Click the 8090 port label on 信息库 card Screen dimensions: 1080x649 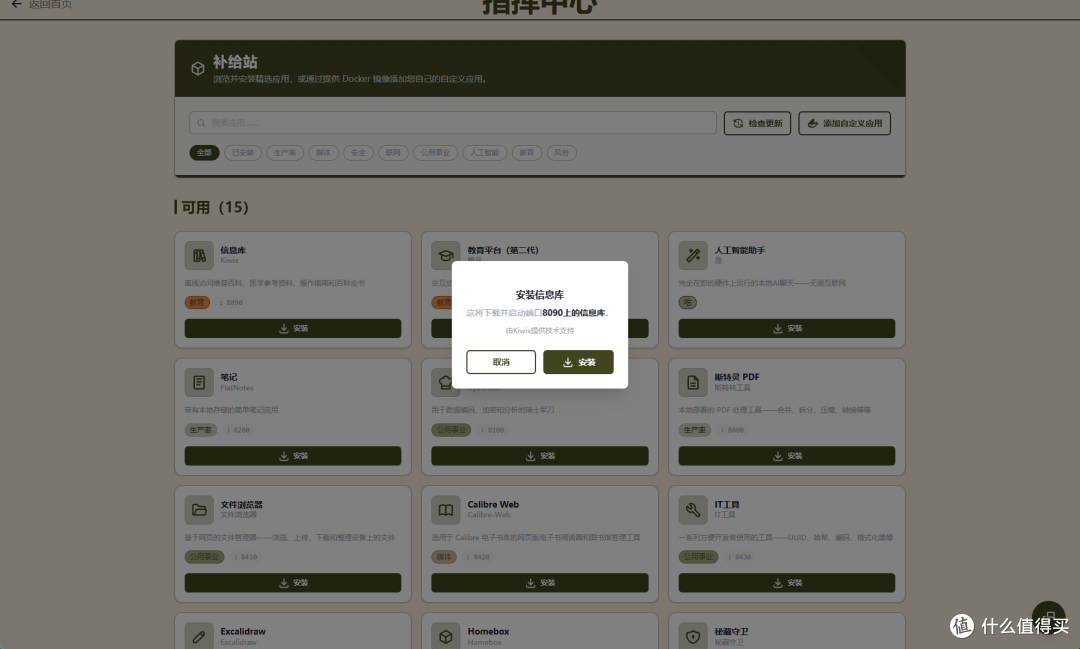coord(232,302)
